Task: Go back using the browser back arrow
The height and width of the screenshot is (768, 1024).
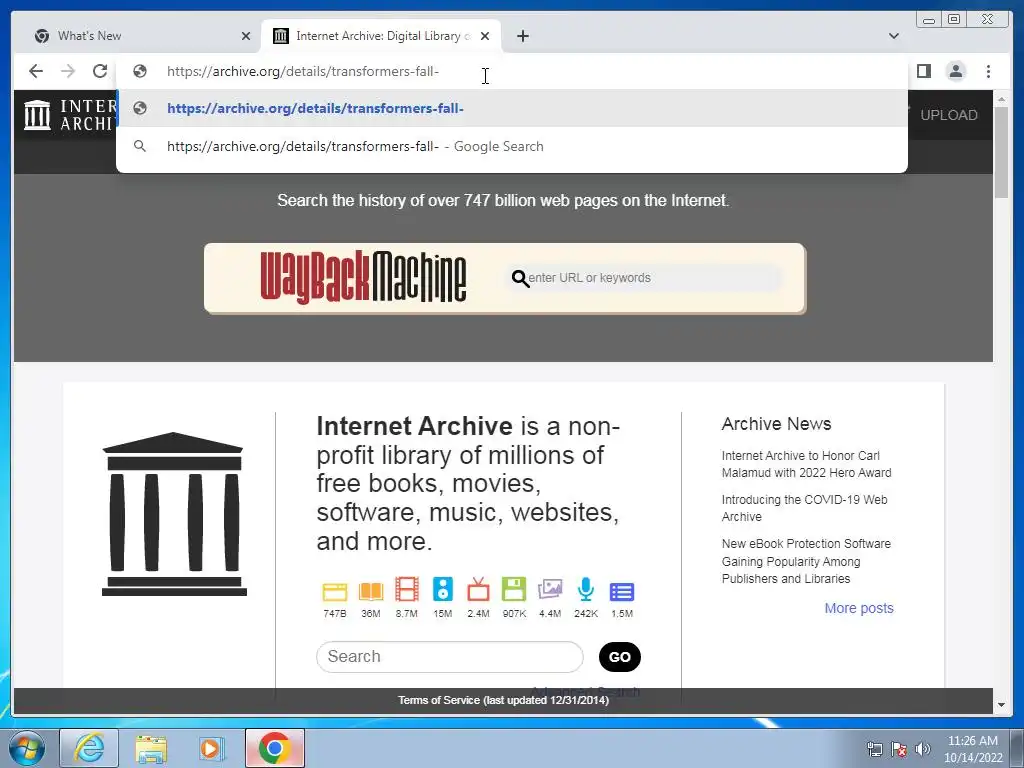Action: click(36, 71)
